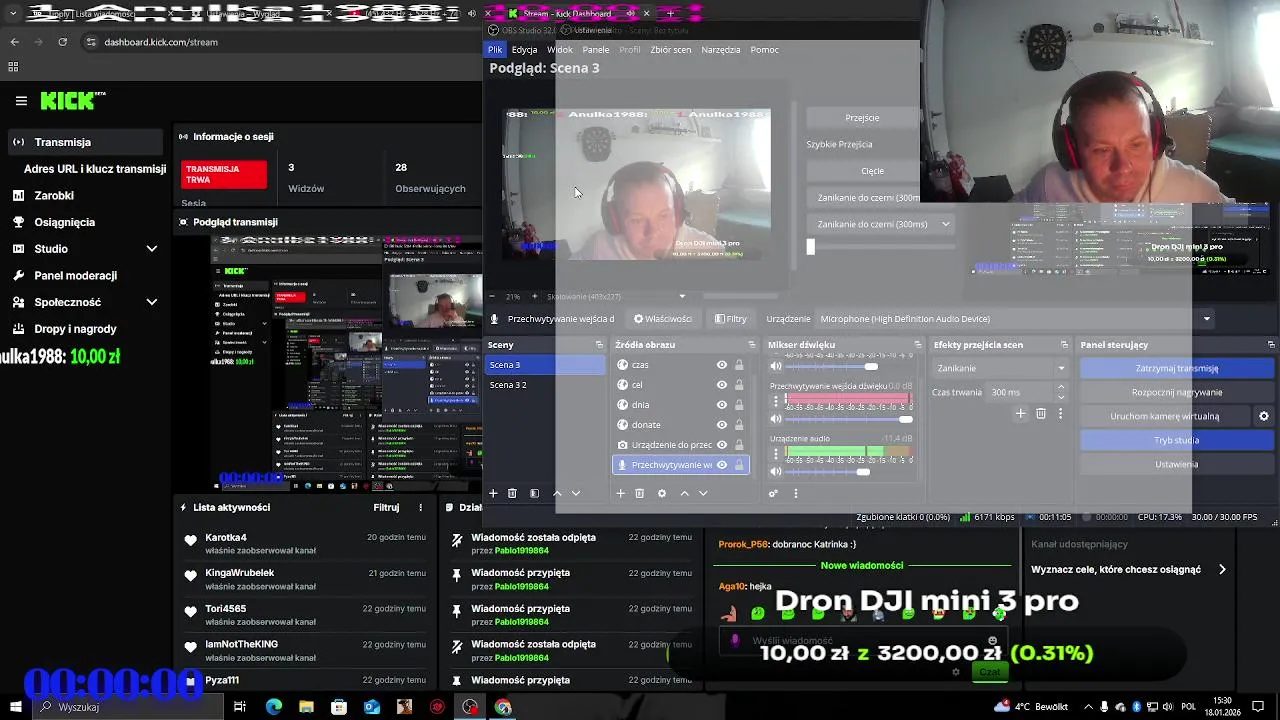Screen dimensions: 1280x720
Task: Delete selected scene with the Sceny trash icon
Action: coord(512,493)
